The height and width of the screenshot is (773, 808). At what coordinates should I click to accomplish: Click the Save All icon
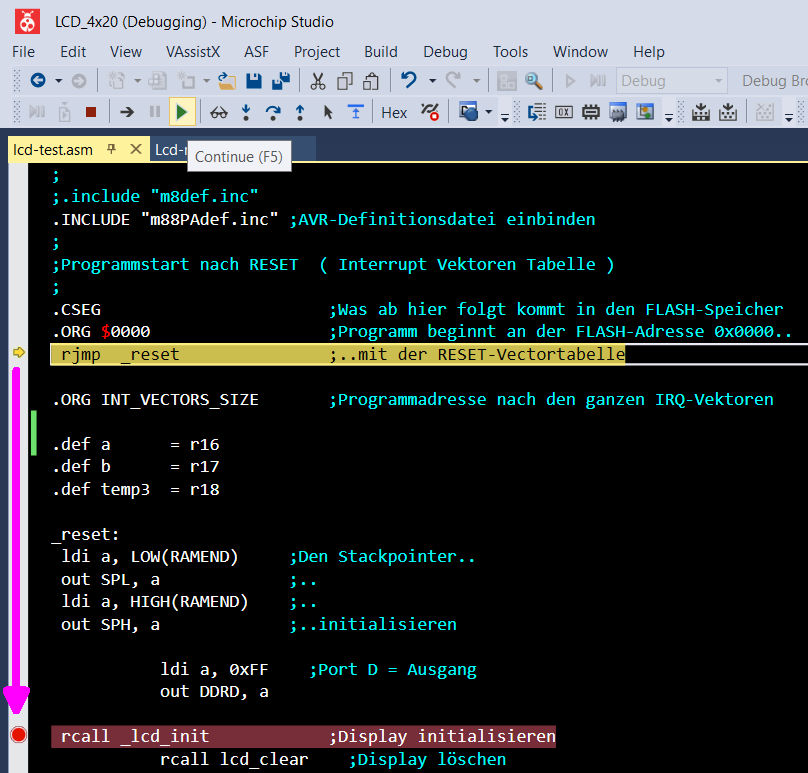tap(281, 81)
